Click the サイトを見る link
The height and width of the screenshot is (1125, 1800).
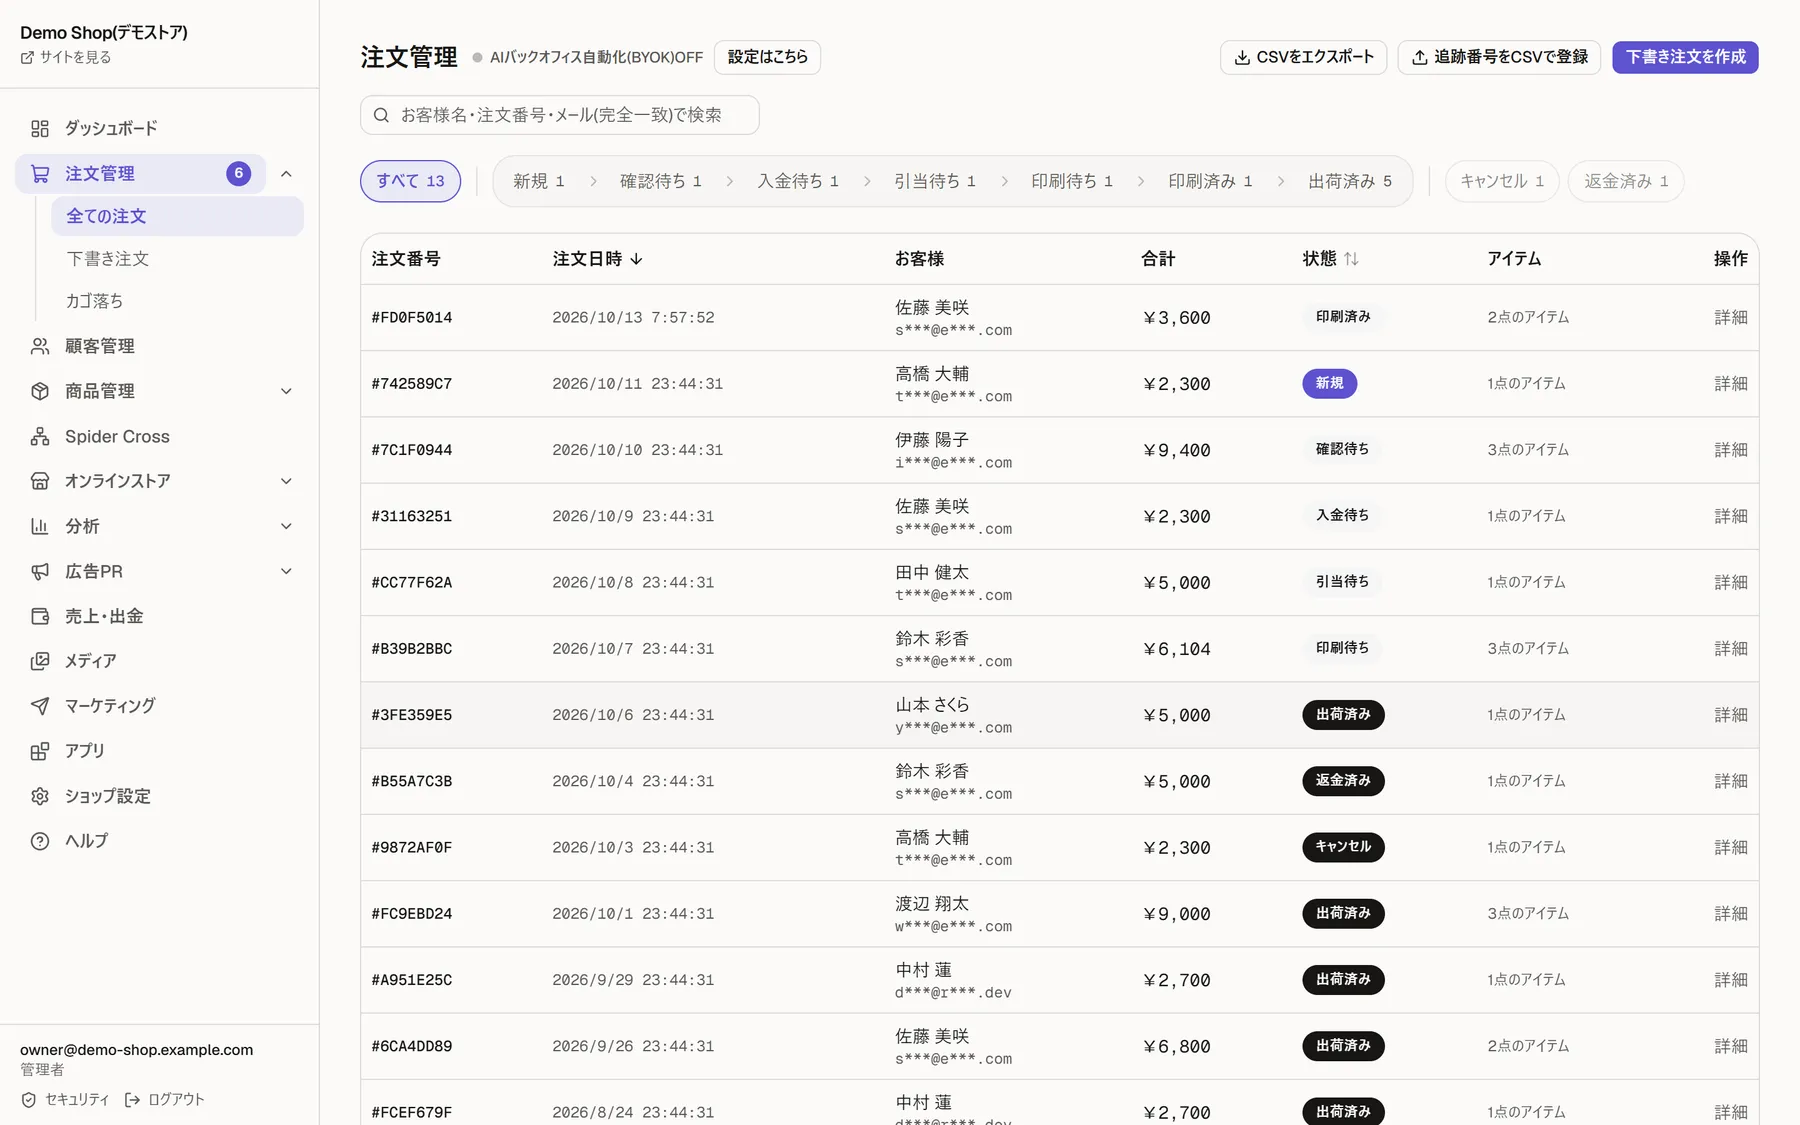tap(66, 58)
